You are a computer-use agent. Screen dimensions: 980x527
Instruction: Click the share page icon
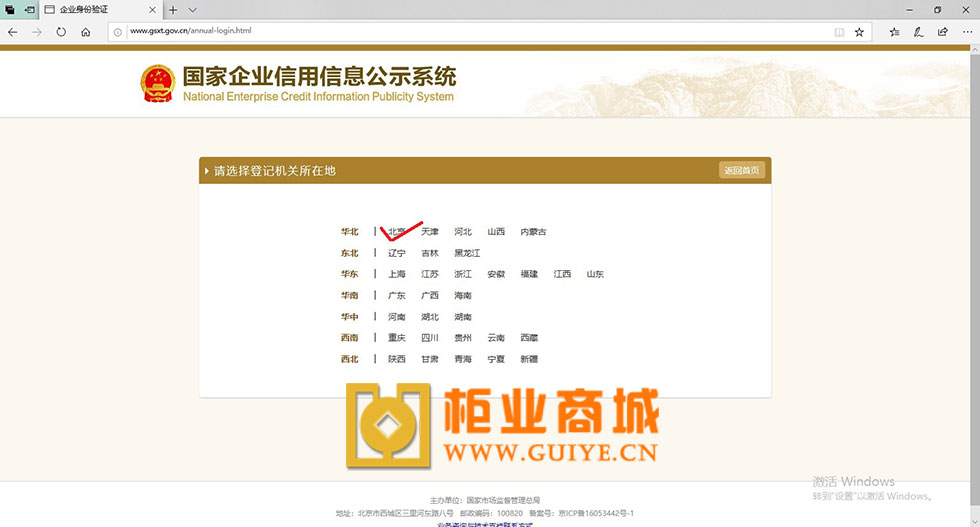[942, 32]
